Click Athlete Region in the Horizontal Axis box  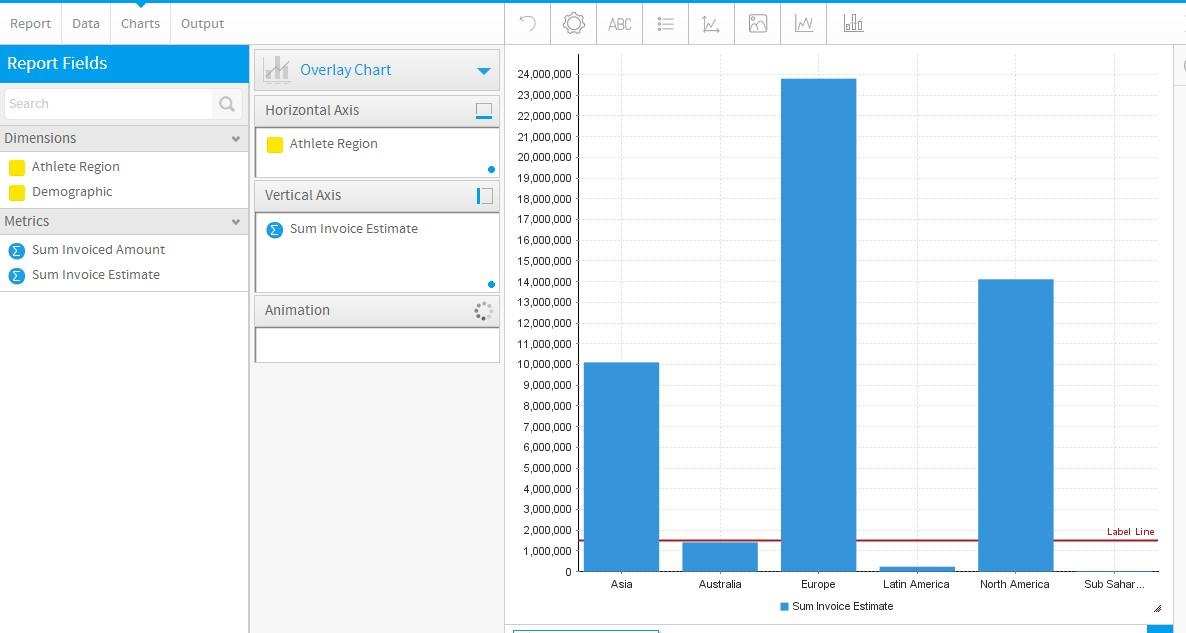[334, 144]
